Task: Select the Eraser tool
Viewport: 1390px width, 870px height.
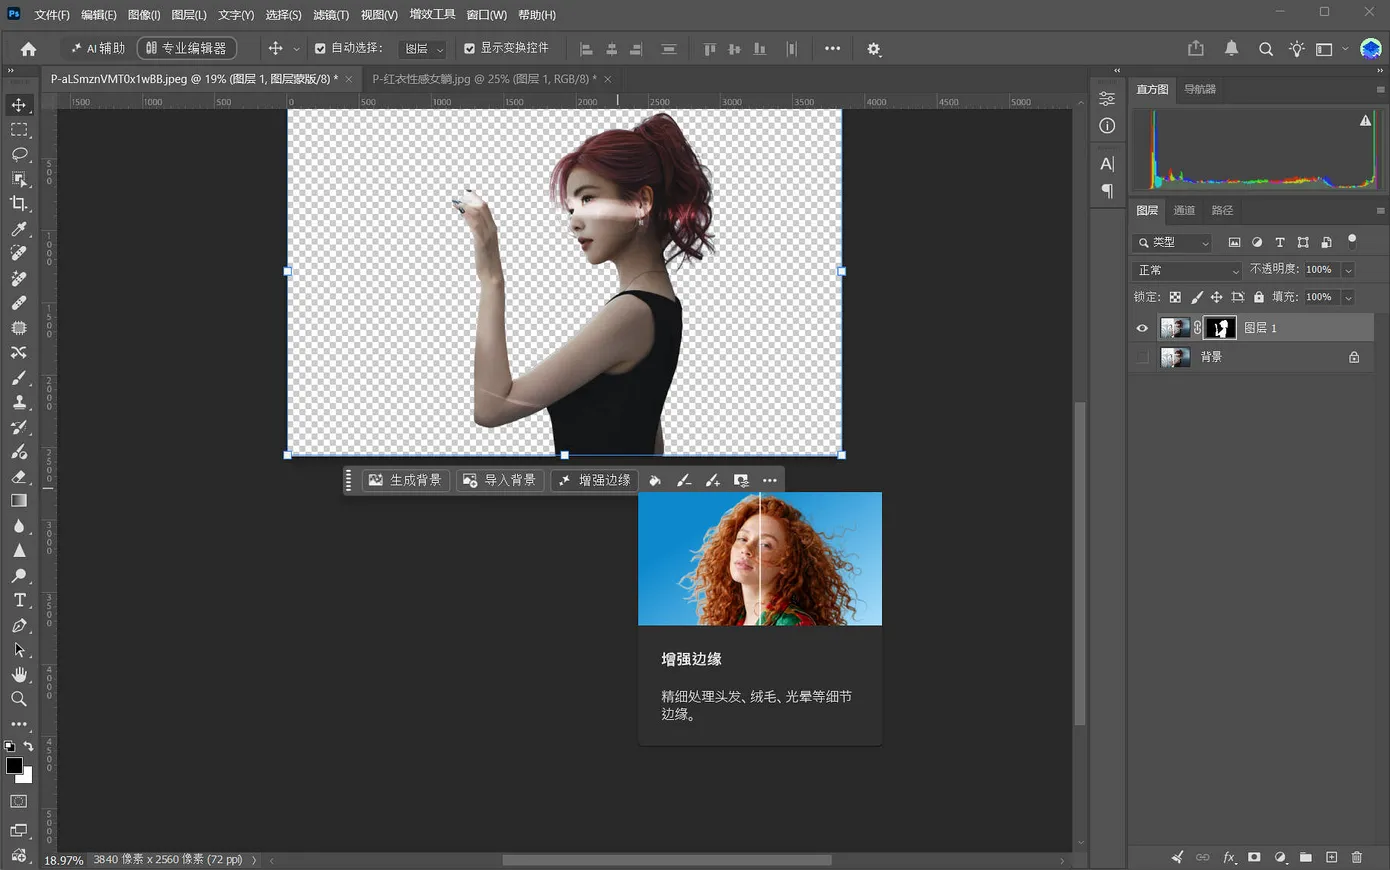Action: tap(19, 477)
